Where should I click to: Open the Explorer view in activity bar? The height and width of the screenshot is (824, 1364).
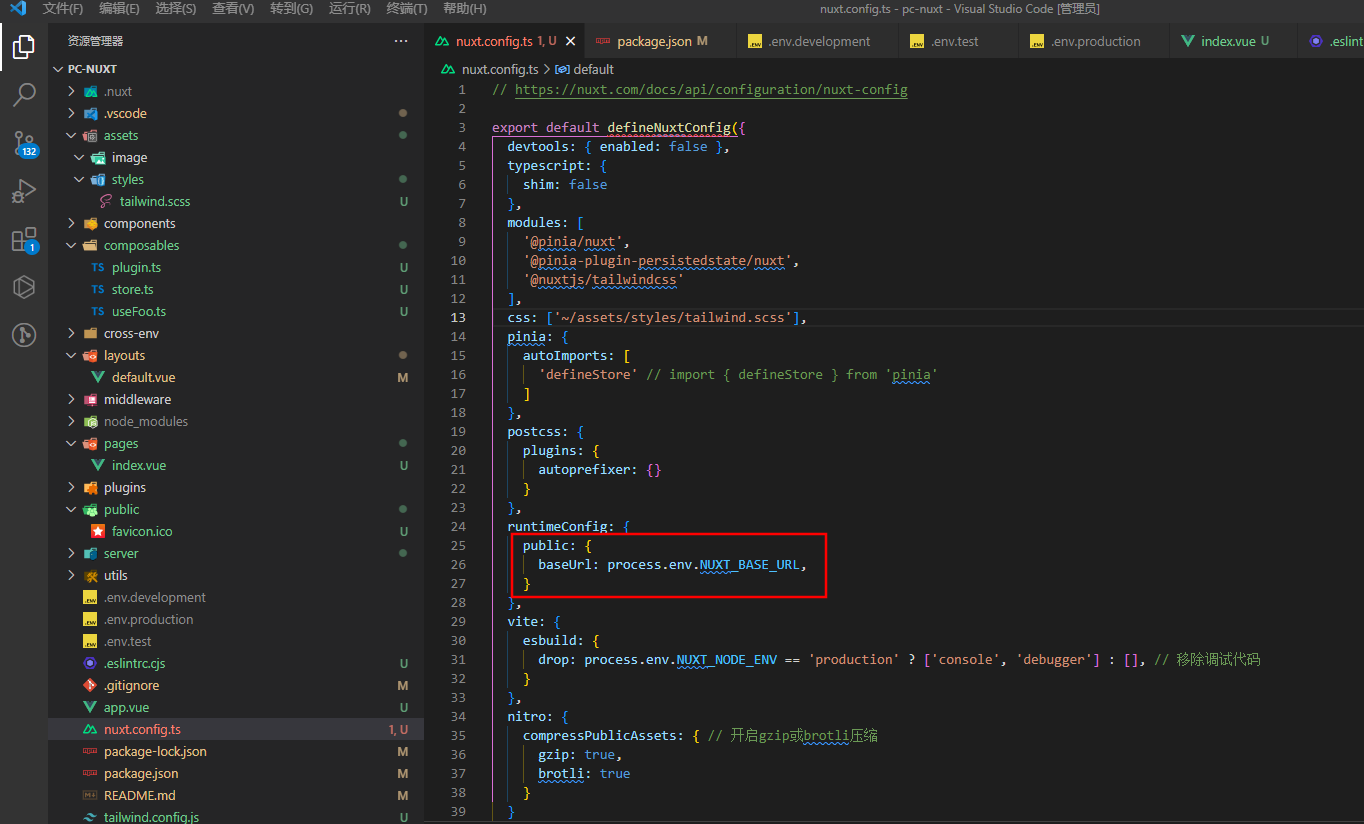[x=24, y=46]
